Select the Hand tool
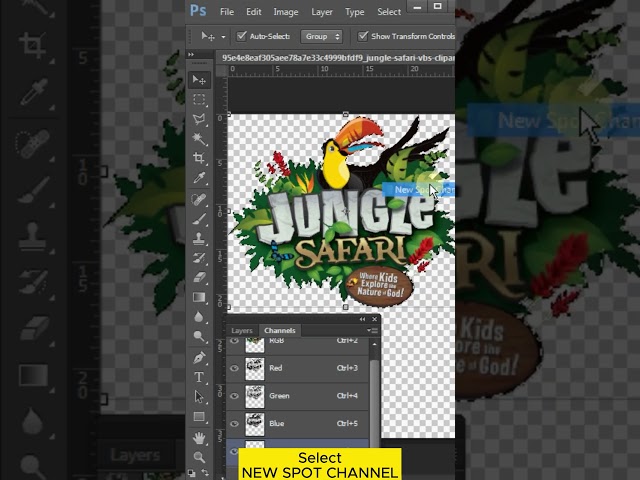This screenshot has width=640, height=480. coord(199,438)
